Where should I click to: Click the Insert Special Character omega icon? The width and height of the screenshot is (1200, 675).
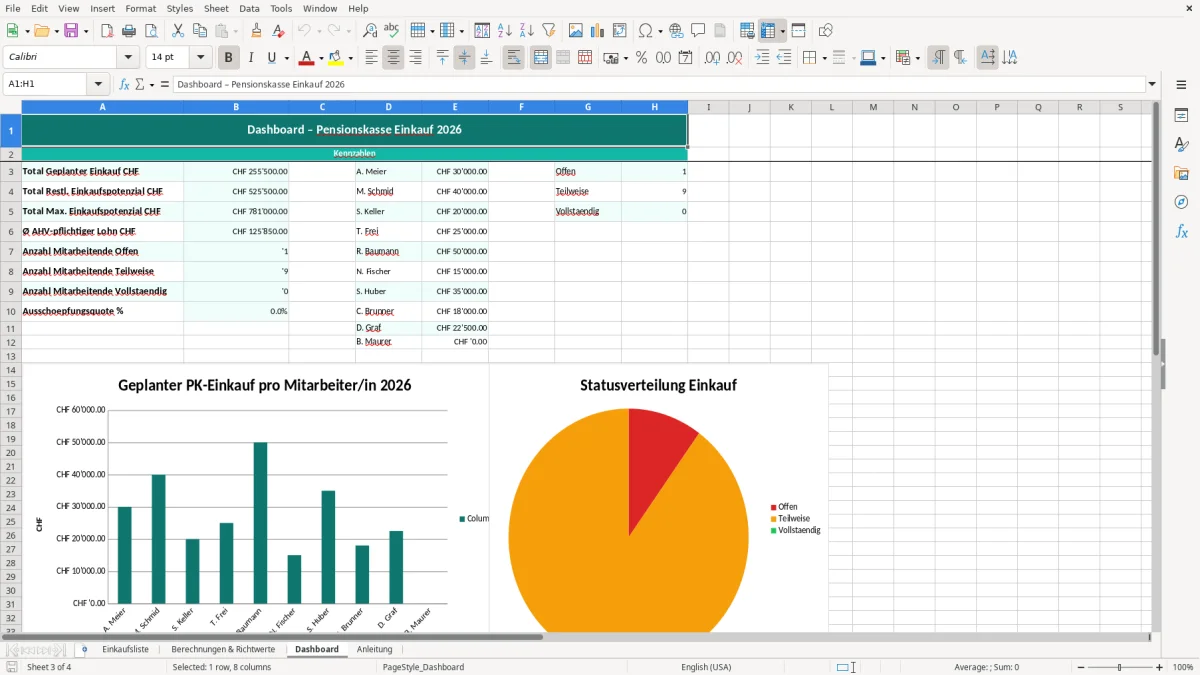645,31
